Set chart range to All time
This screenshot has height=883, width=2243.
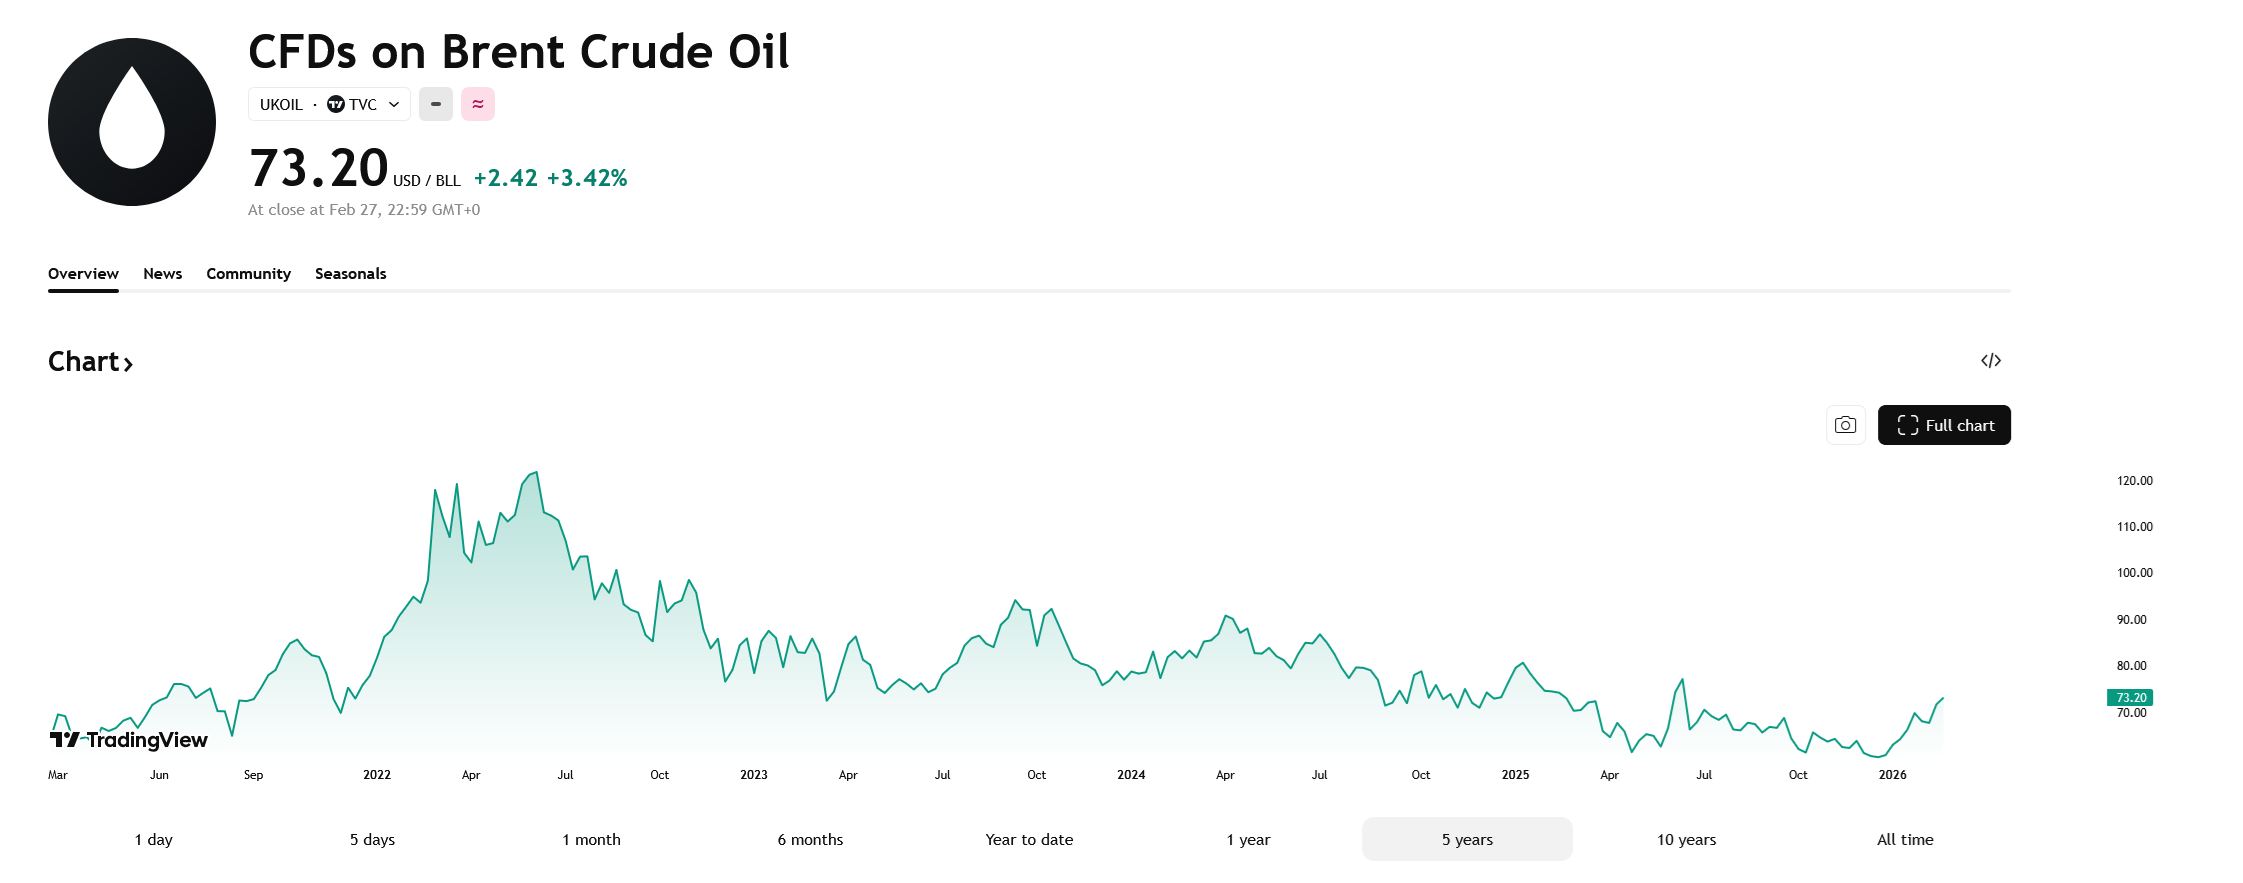click(x=1904, y=839)
